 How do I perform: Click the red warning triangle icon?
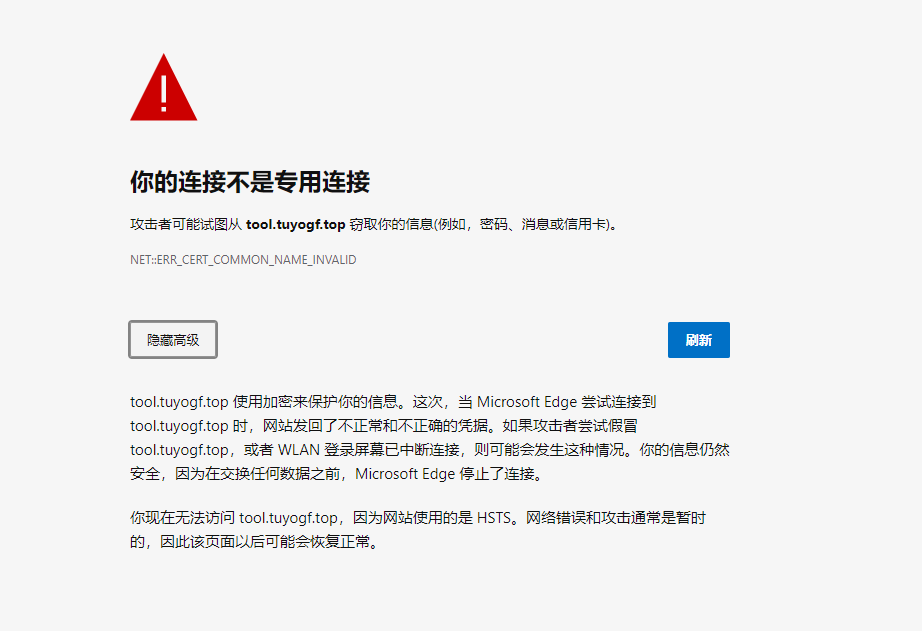[x=163, y=88]
